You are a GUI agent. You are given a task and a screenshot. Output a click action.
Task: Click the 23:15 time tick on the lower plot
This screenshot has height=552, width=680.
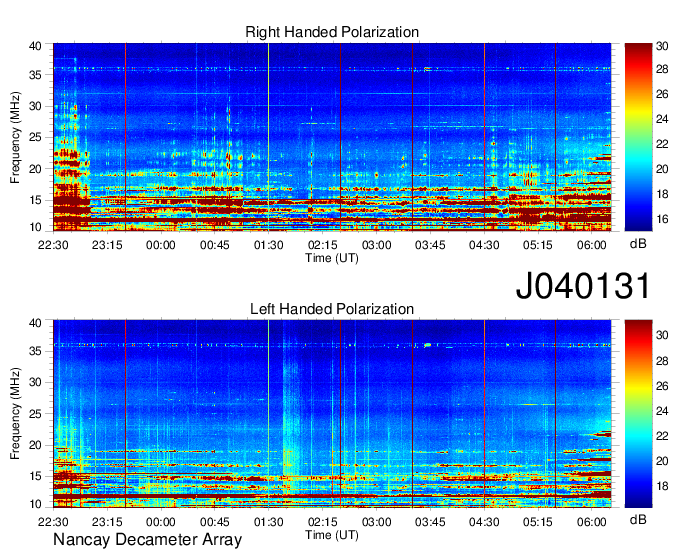pyautogui.click(x=107, y=522)
